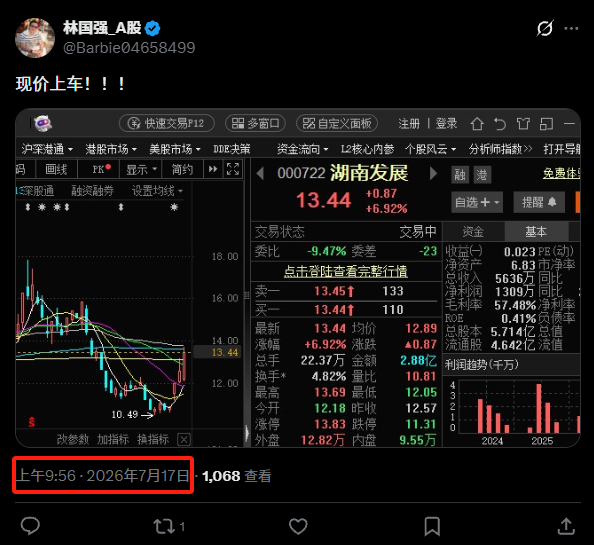Image resolution: width=594 pixels, height=545 pixels.
Task: Go to next stock with right triangle
Action: click(433, 173)
